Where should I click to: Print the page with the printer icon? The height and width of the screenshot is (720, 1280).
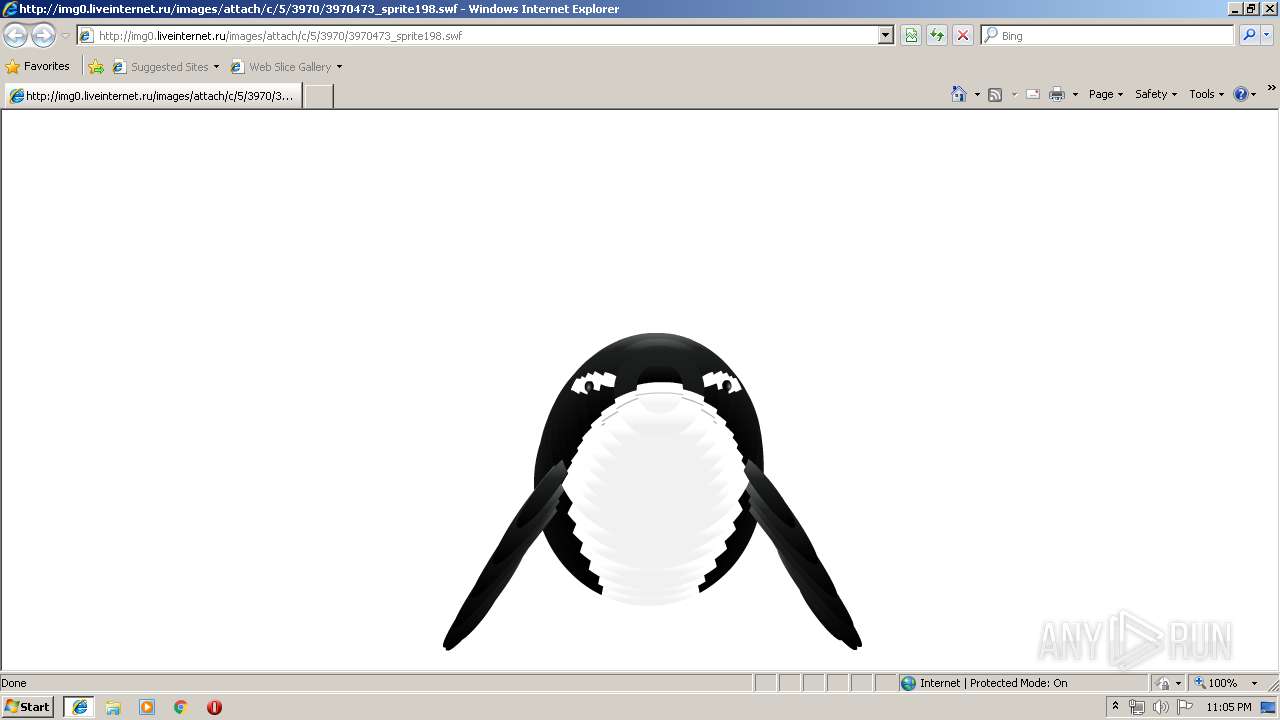1057,94
